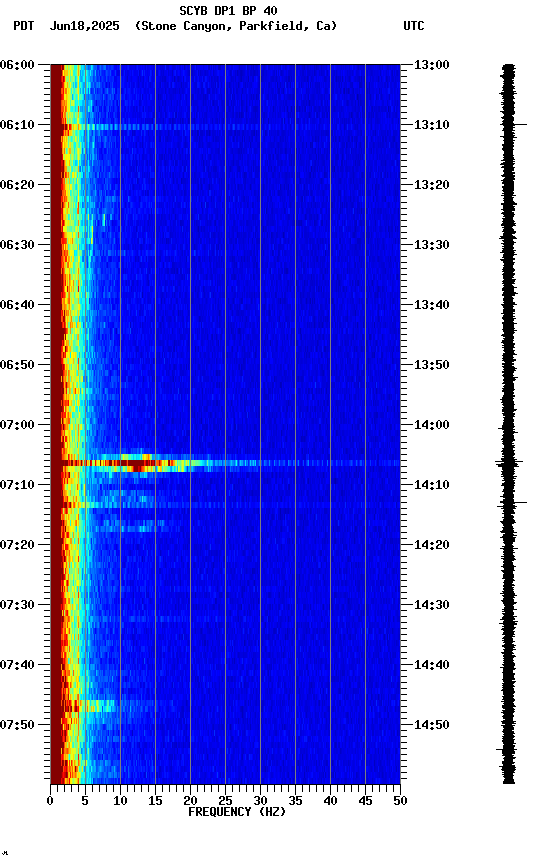Click the 5 Hz frequency axis label

85,801
